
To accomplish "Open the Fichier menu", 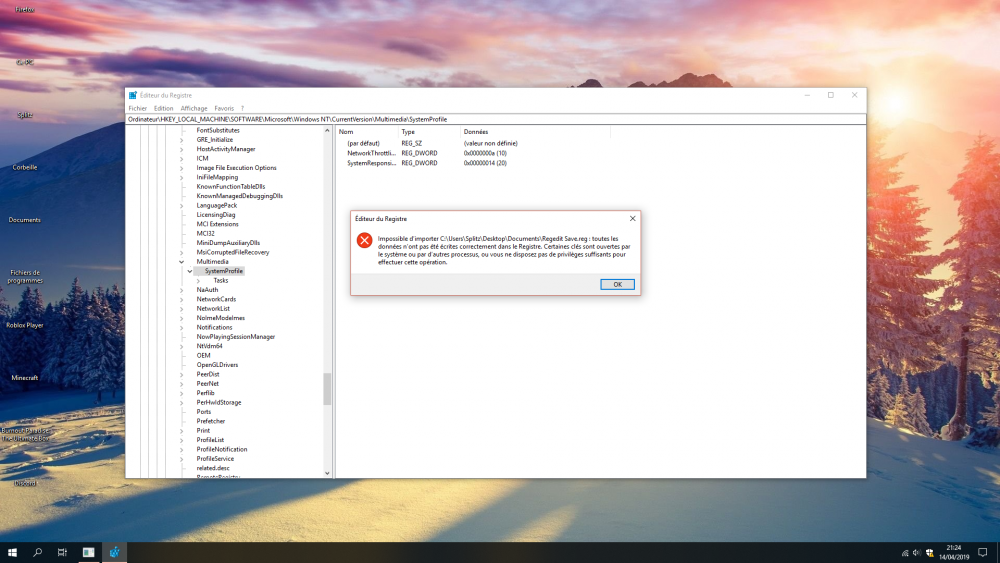I will click(137, 108).
